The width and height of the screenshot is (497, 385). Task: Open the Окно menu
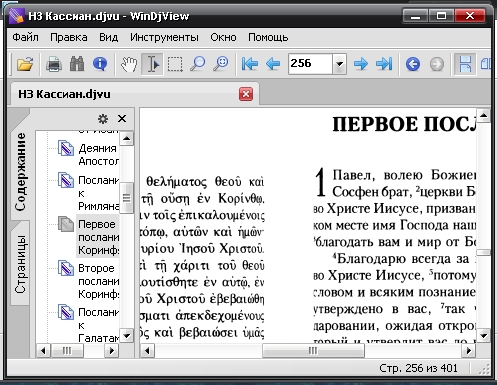[x=223, y=37]
